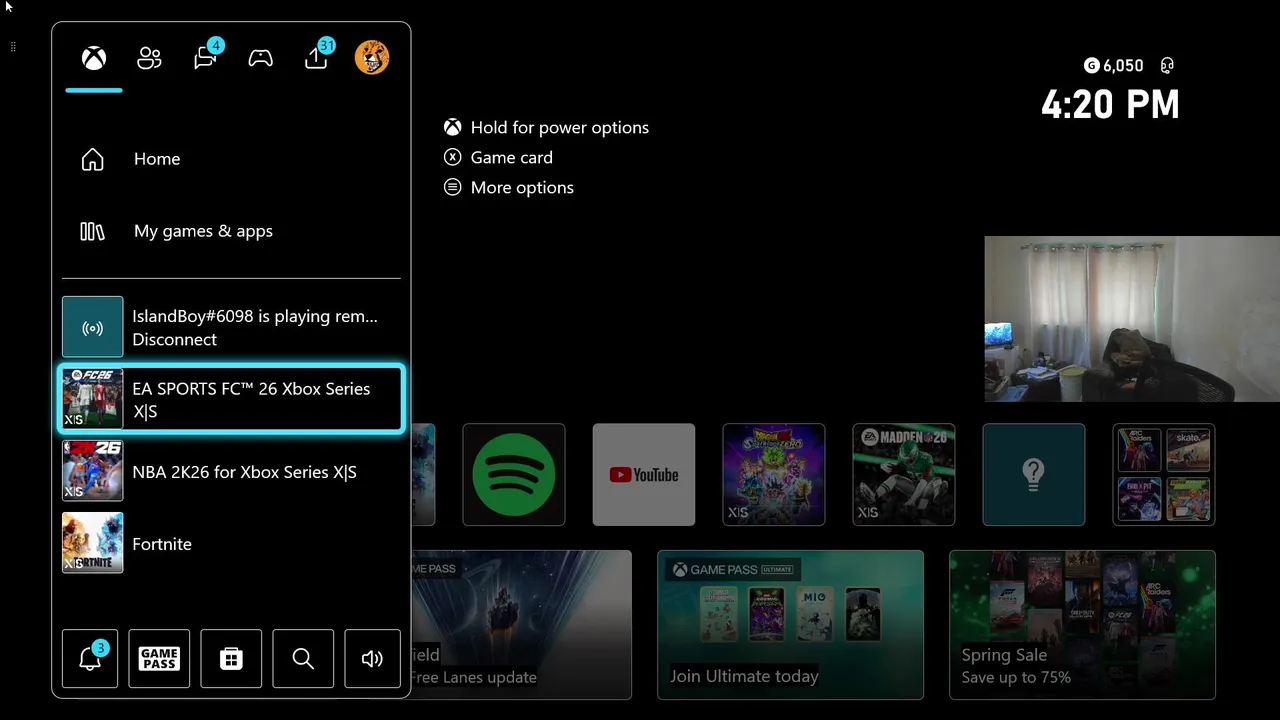Click the Game card hint
This screenshot has width=1280, height=720.
498,157
